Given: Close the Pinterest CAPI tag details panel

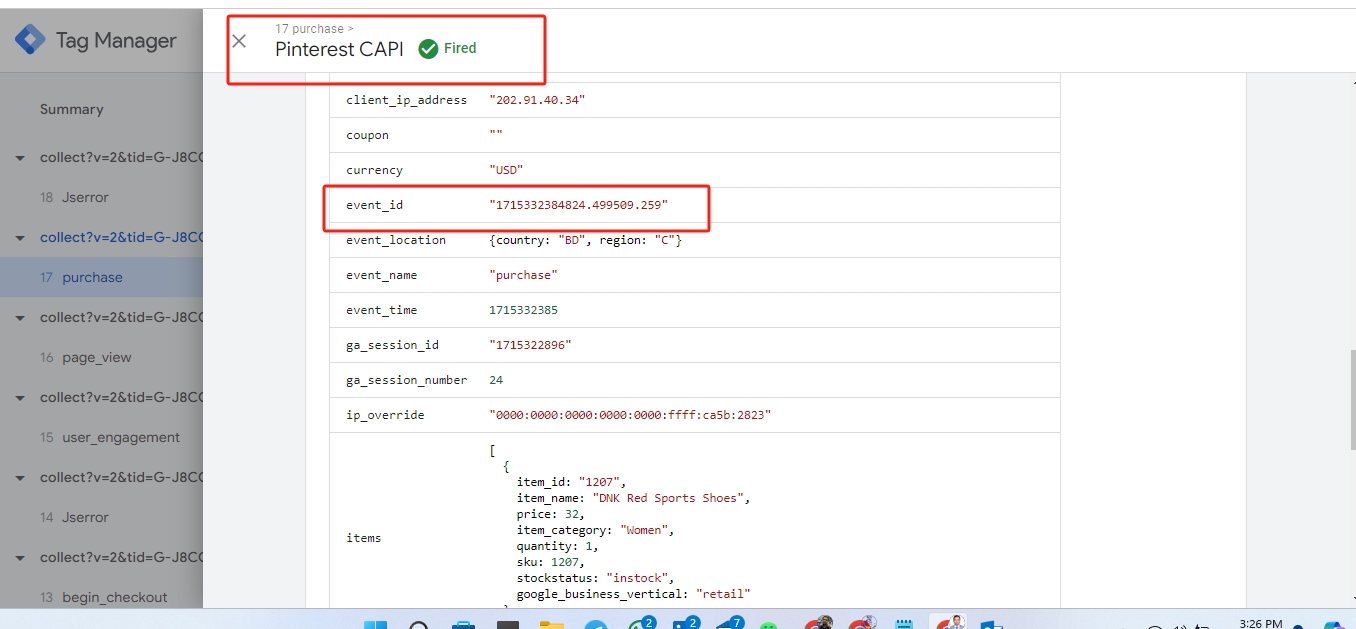Looking at the screenshot, I should point(239,41).
